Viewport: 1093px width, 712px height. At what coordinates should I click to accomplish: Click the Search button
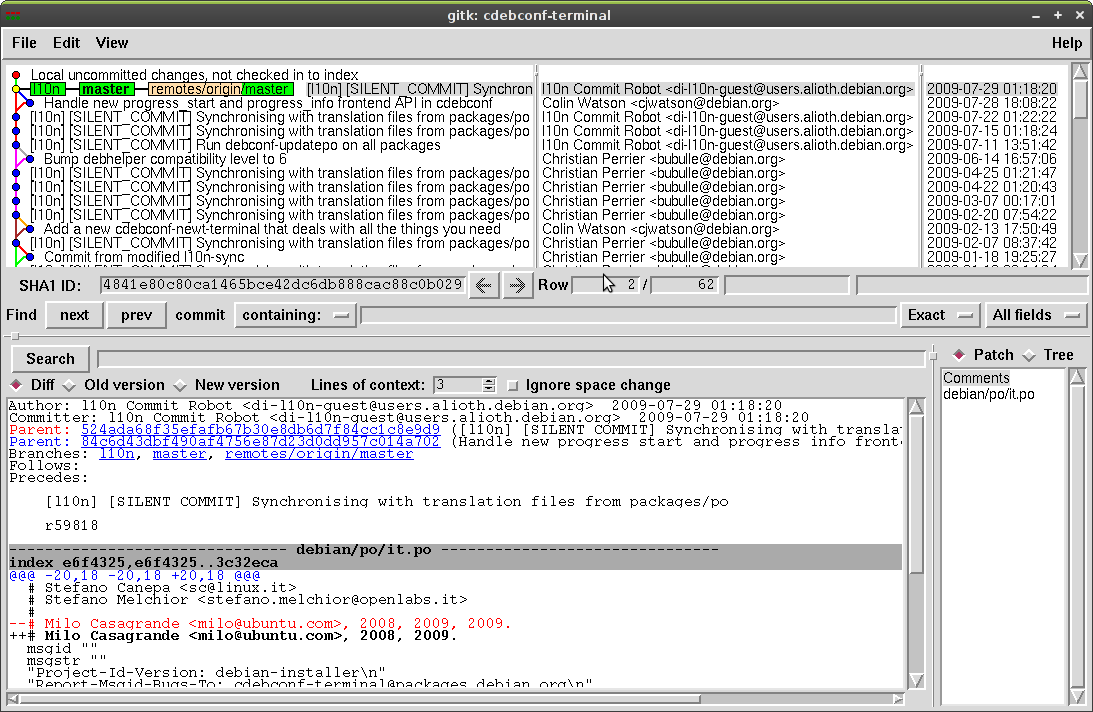coord(50,359)
